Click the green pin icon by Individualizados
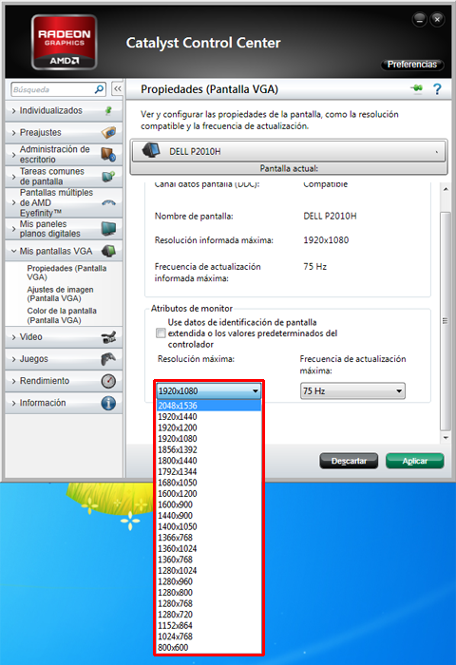 109,111
